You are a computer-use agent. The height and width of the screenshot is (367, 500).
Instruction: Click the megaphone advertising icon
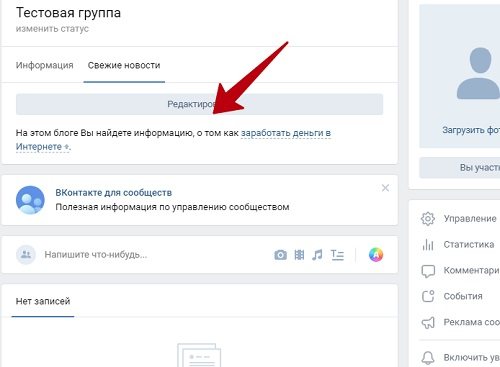[x=428, y=322]
